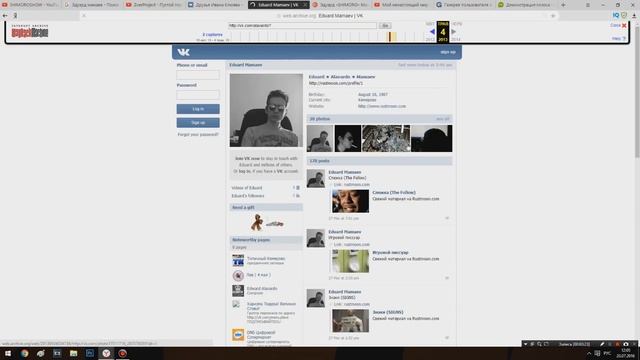Open the Photoshop icon on the taskbar

point(90,353)
